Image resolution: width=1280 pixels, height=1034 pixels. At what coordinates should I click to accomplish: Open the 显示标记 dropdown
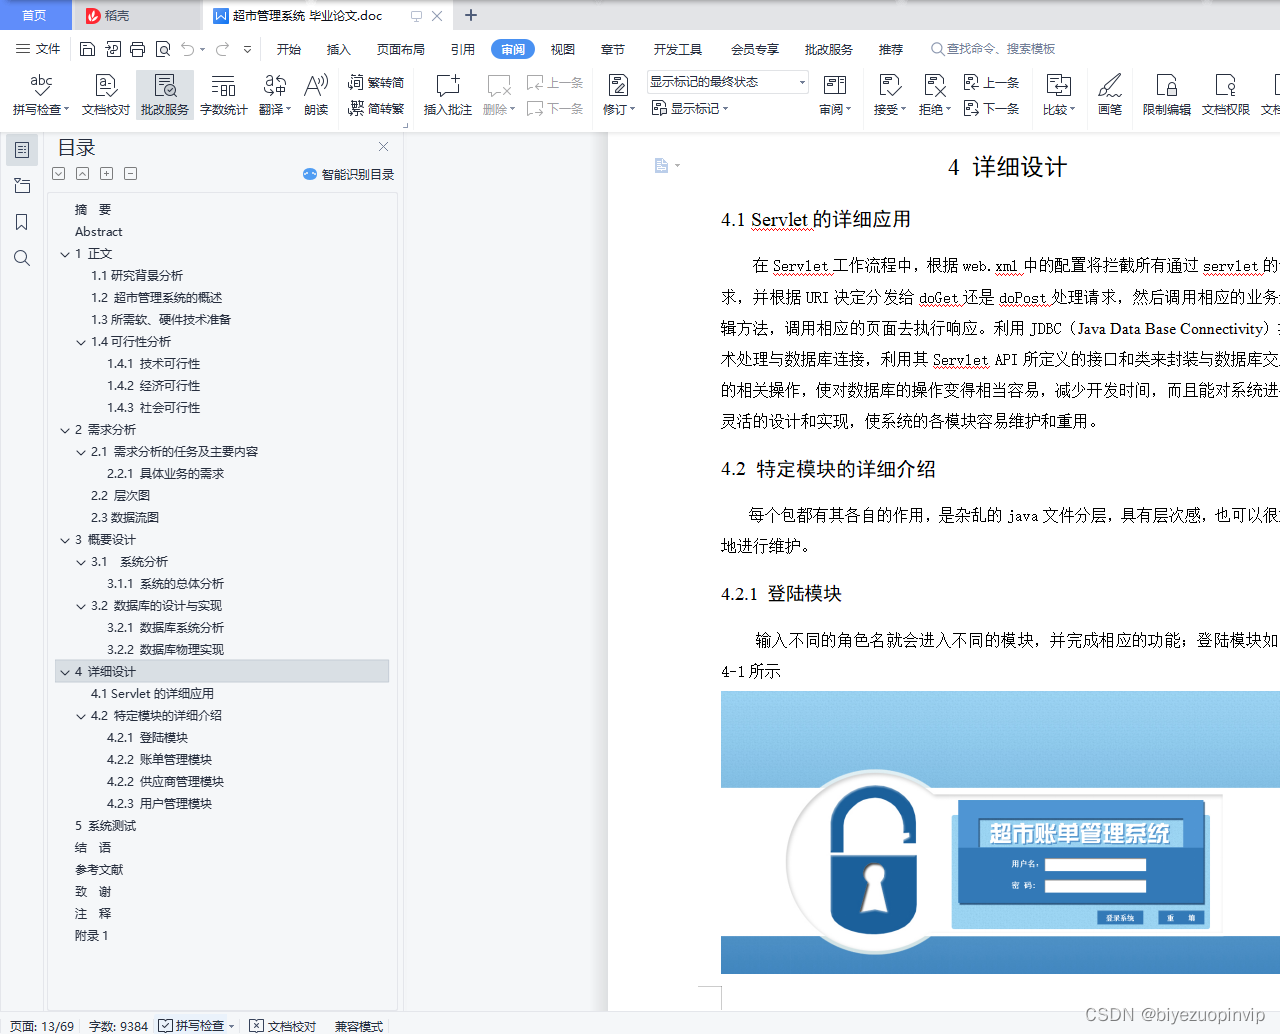tap(690, 108)
